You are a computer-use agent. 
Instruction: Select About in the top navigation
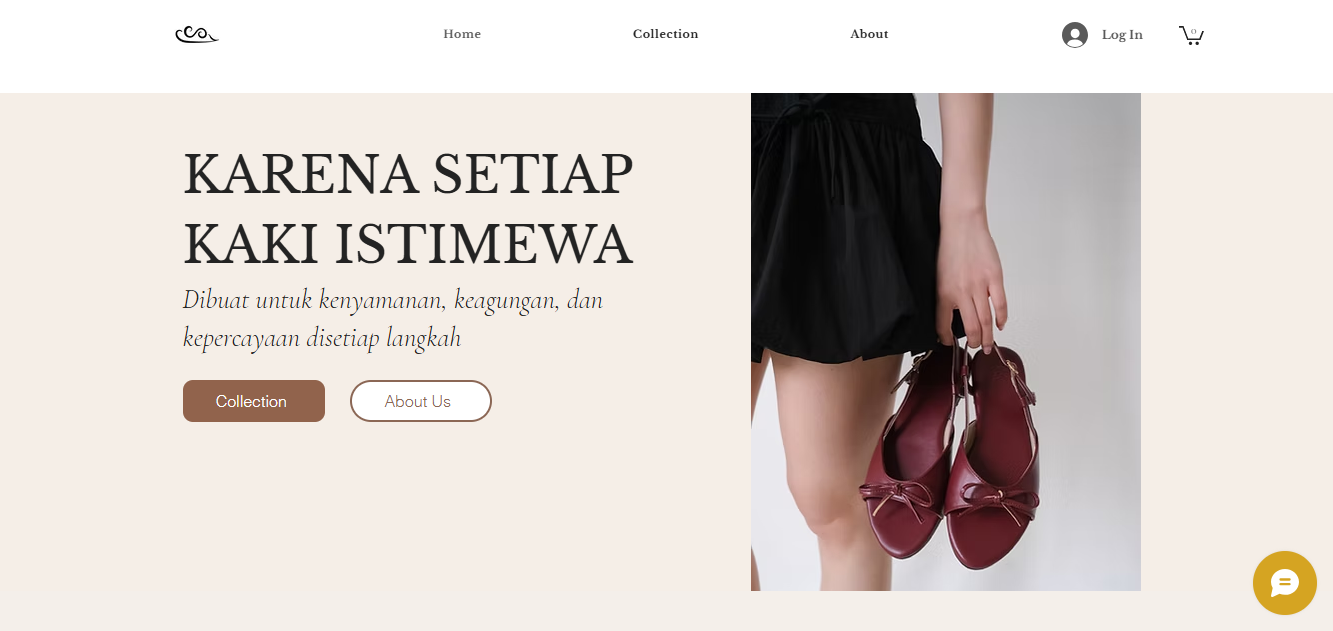(x=869, y=34)
